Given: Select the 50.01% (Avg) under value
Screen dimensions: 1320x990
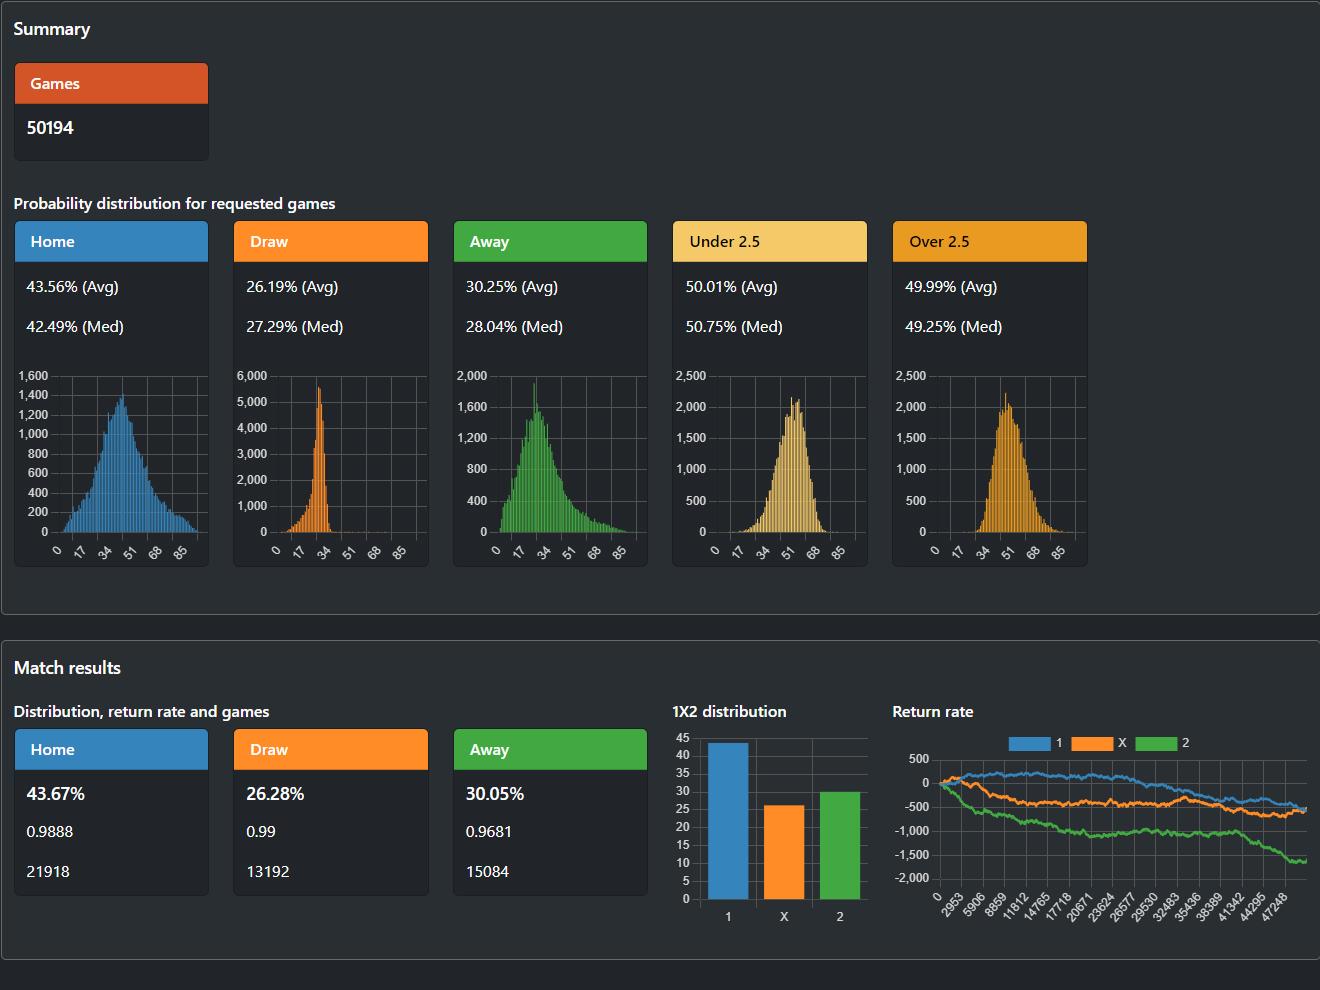Looking at the screenshot, I should coord(731,287).
